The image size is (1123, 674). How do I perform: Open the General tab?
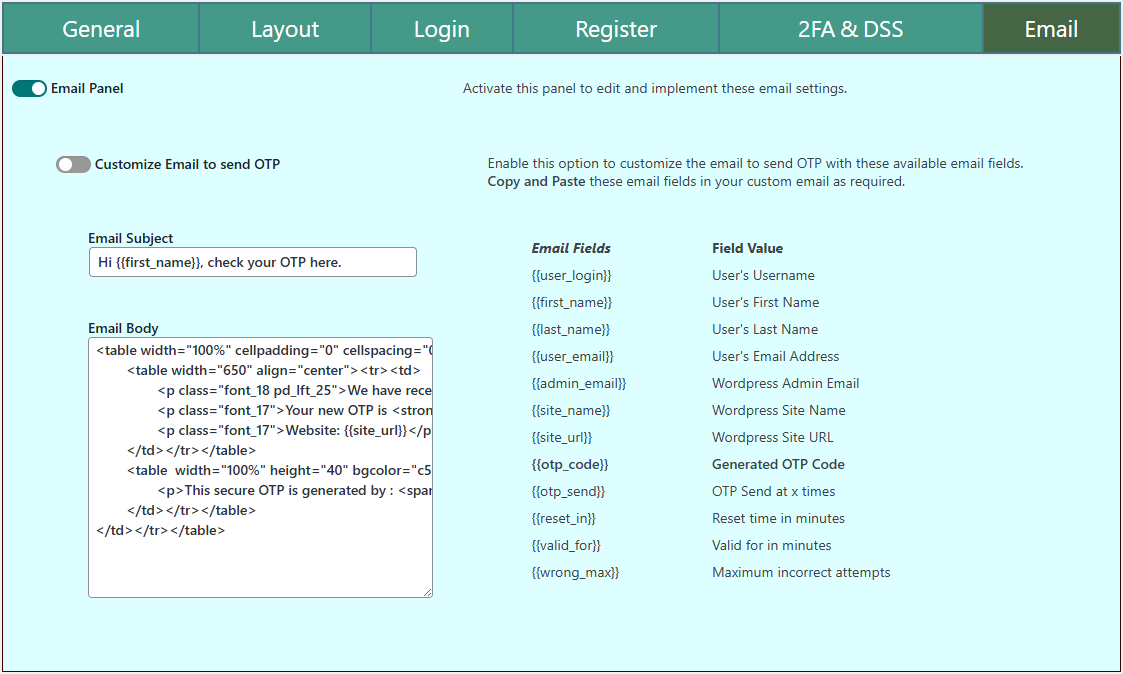coord(101,29)
